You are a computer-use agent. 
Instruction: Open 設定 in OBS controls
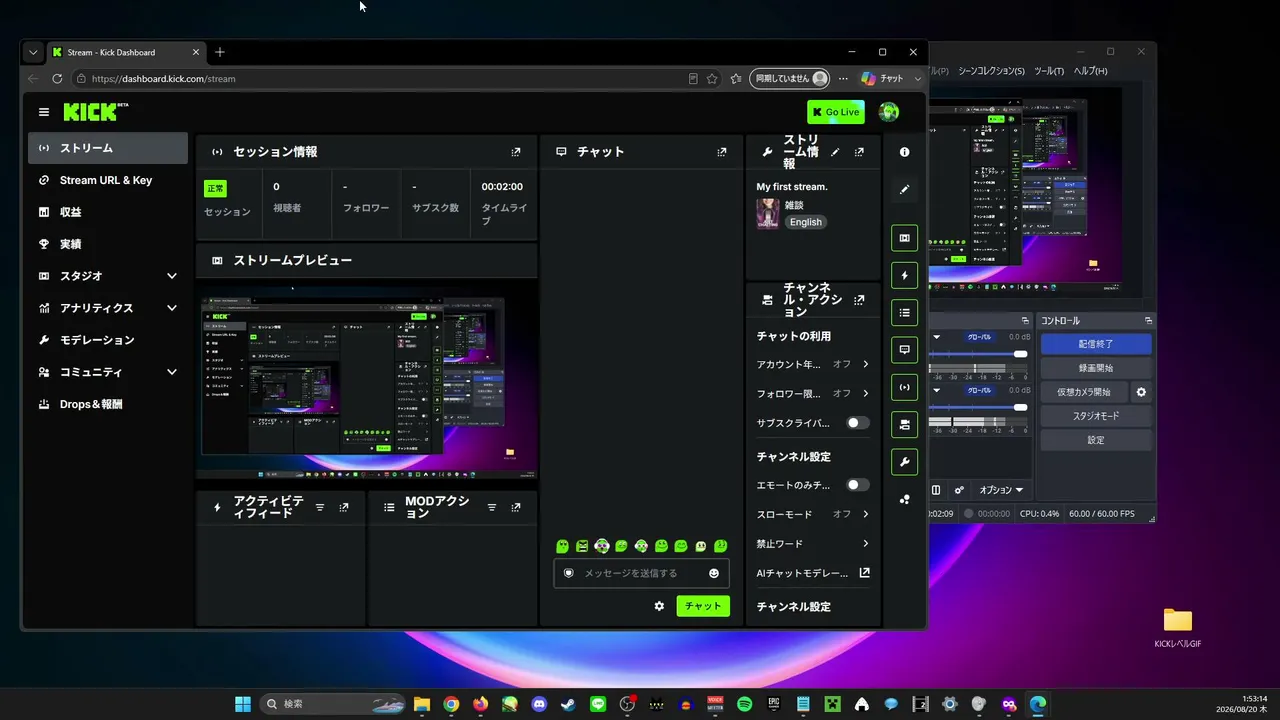pyautogui.click(x=1096, y=440)
